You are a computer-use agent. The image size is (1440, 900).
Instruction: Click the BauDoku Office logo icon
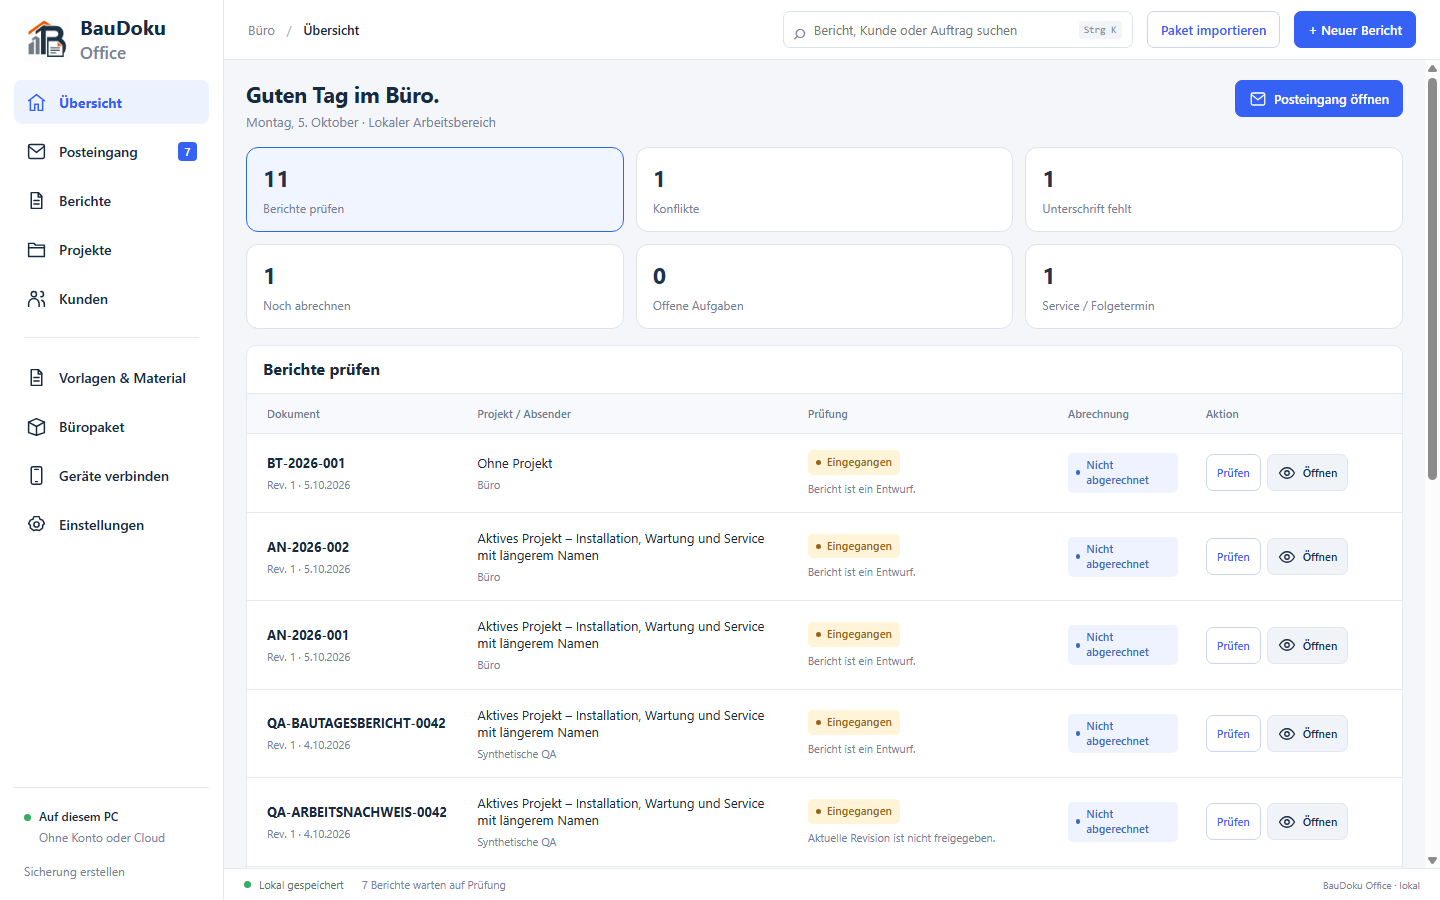tap(46, 39)
